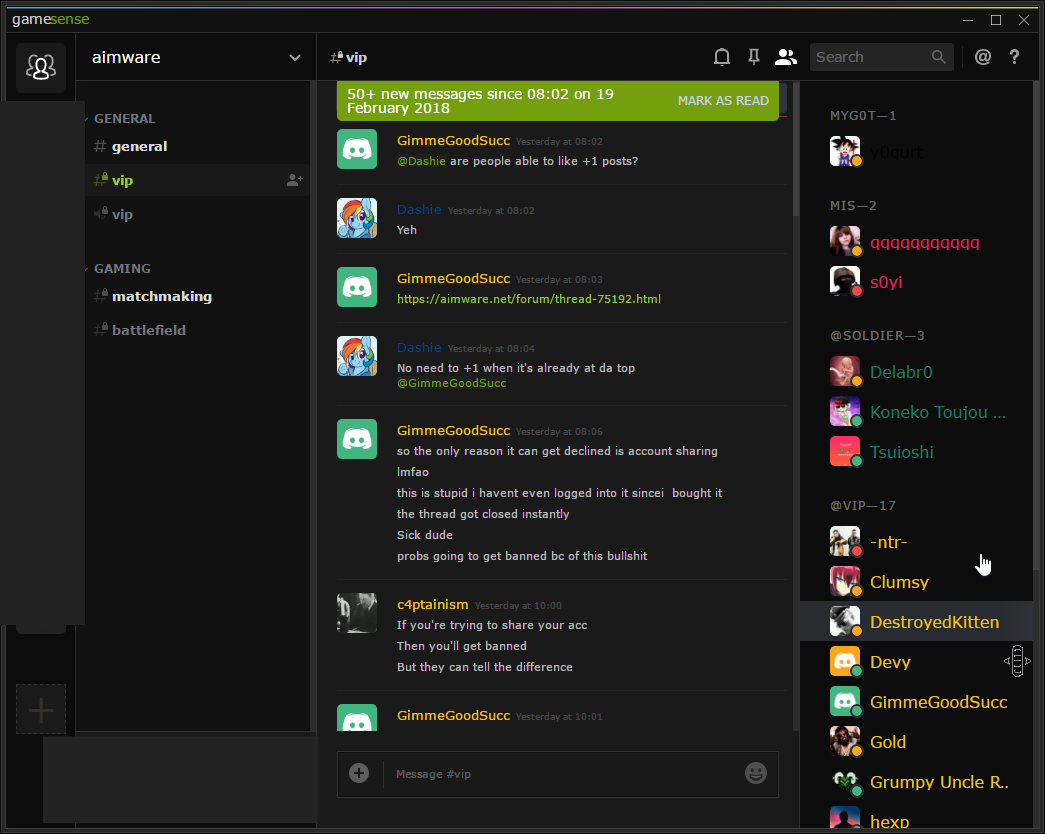Open the battlefield channel
Image resolution: width=1045 pixels, height=834 pixels.
click(x=197, y=330)
